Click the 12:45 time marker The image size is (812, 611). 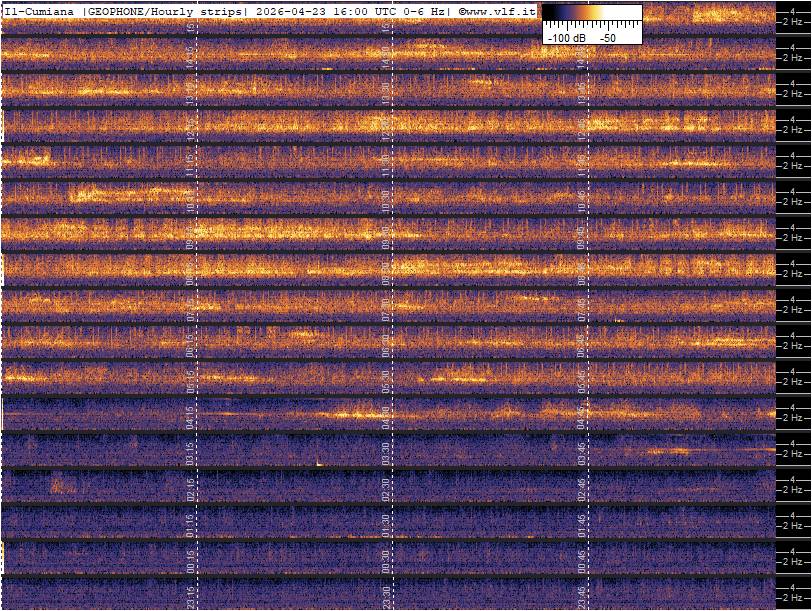click(x=581, y=127)
